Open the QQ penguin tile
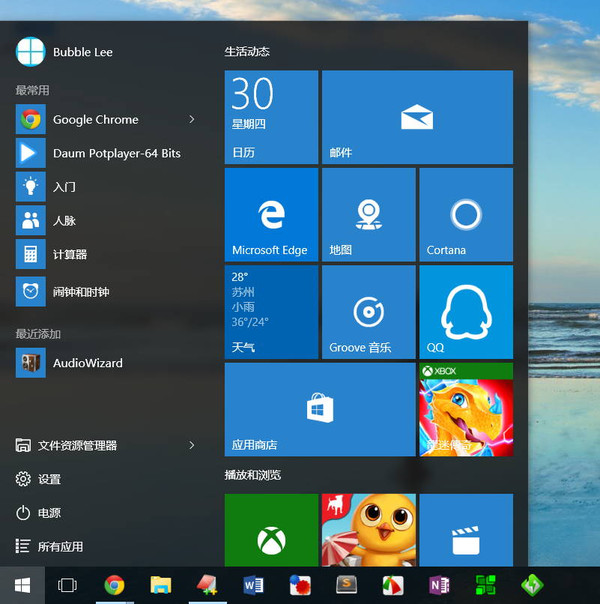The image size is (600, 604). coord(465,311)
